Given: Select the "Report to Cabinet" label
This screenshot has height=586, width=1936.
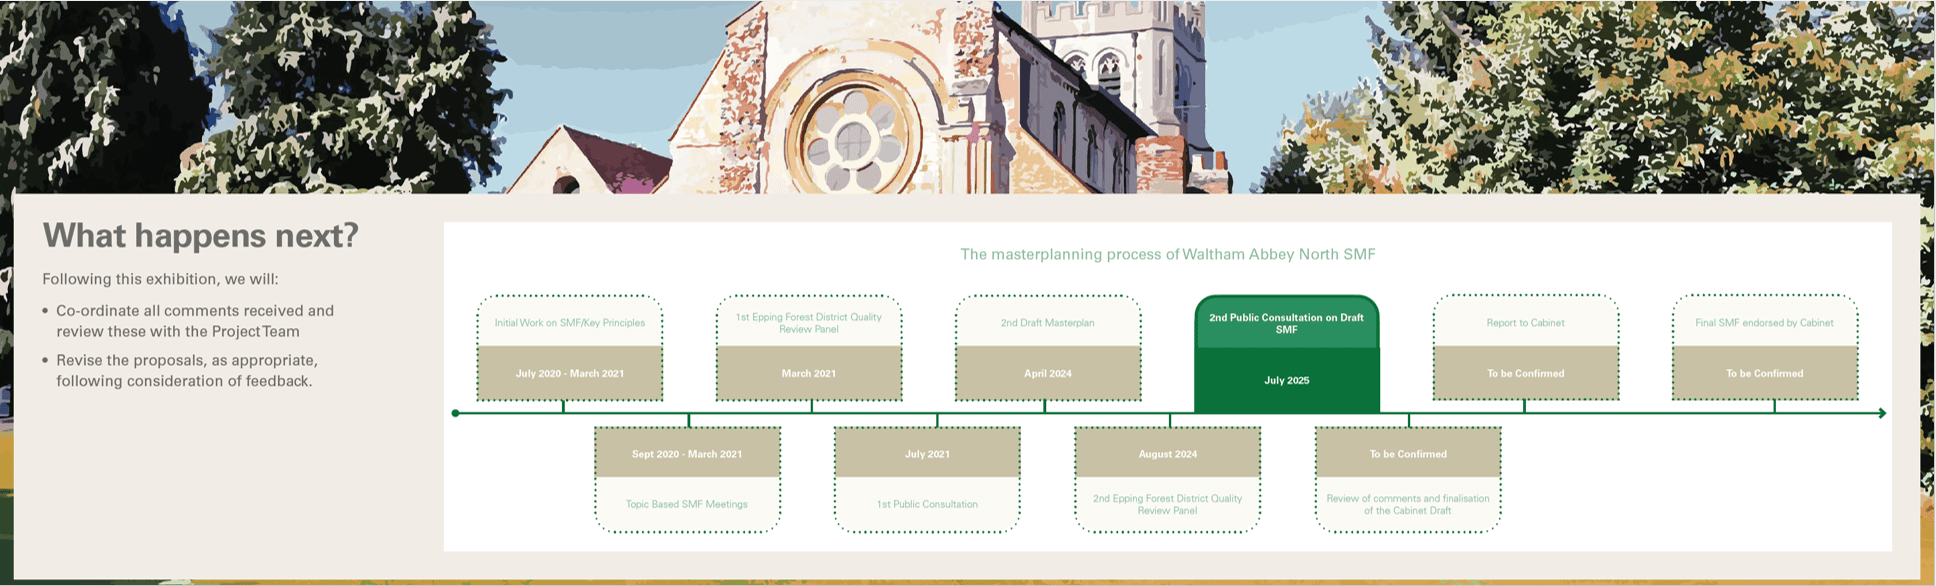Looking at the screenshot, I should point(1526,323).
